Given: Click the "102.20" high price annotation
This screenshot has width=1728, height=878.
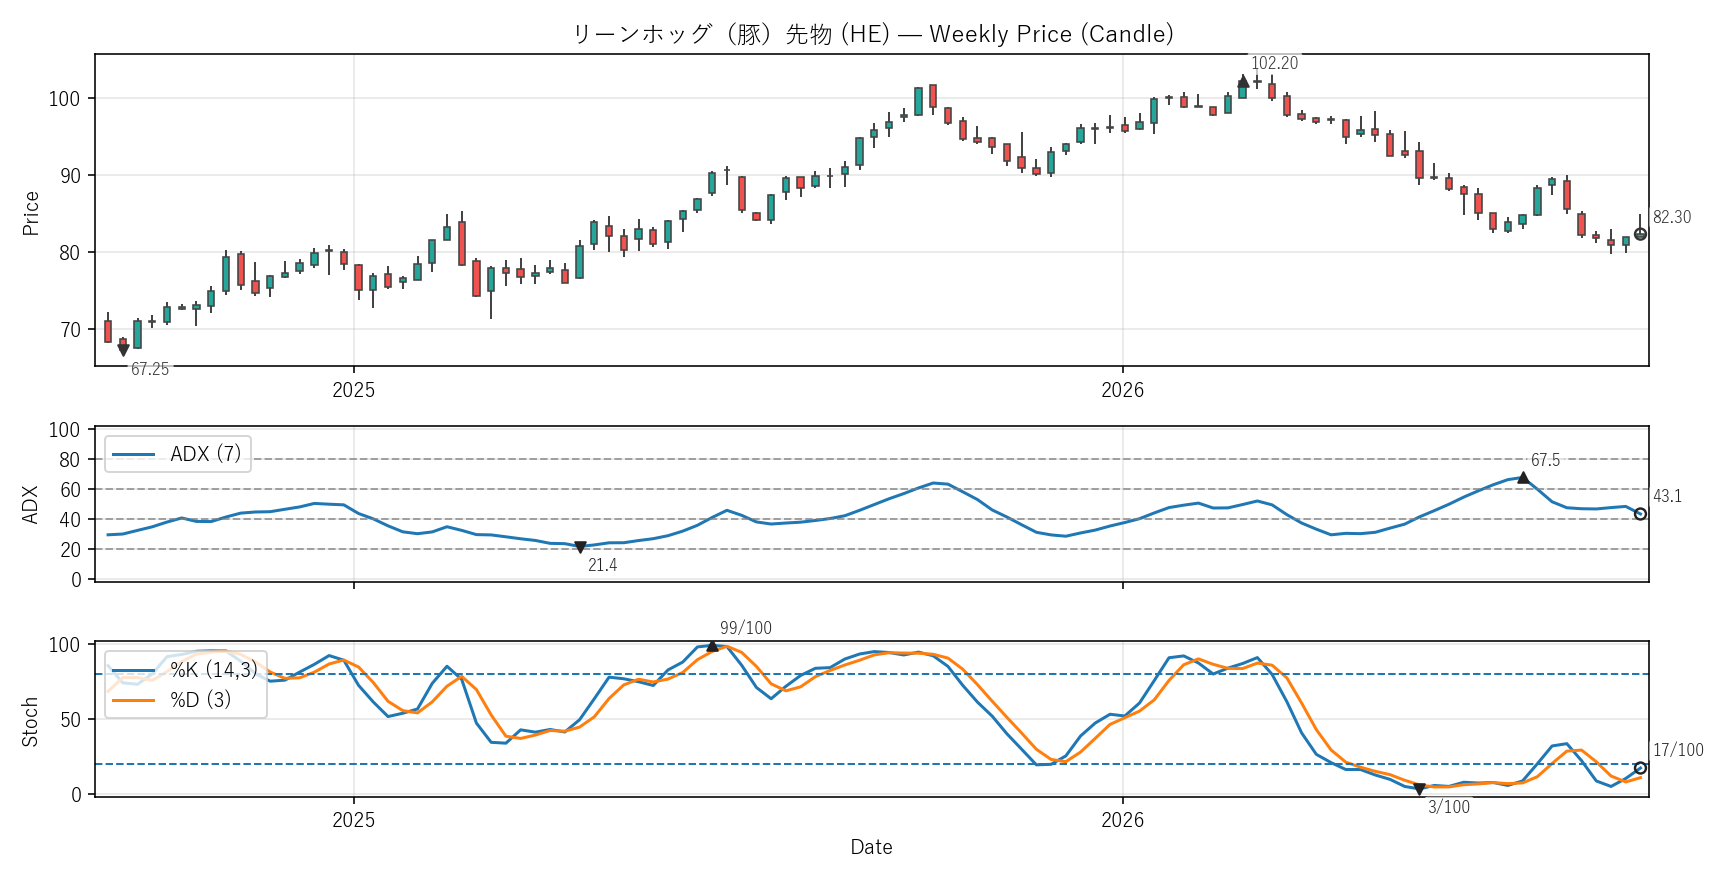Looking at the screenshot, I should click(1274, 63).
